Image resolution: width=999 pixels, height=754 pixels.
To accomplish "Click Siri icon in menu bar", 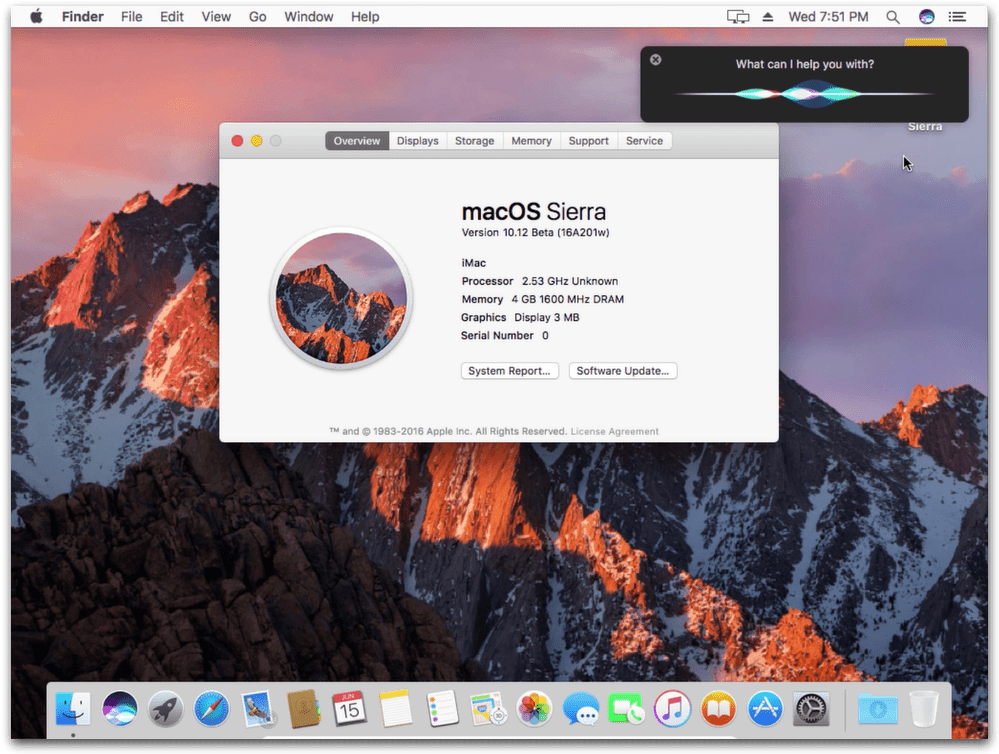I will (x=927, y=17).
